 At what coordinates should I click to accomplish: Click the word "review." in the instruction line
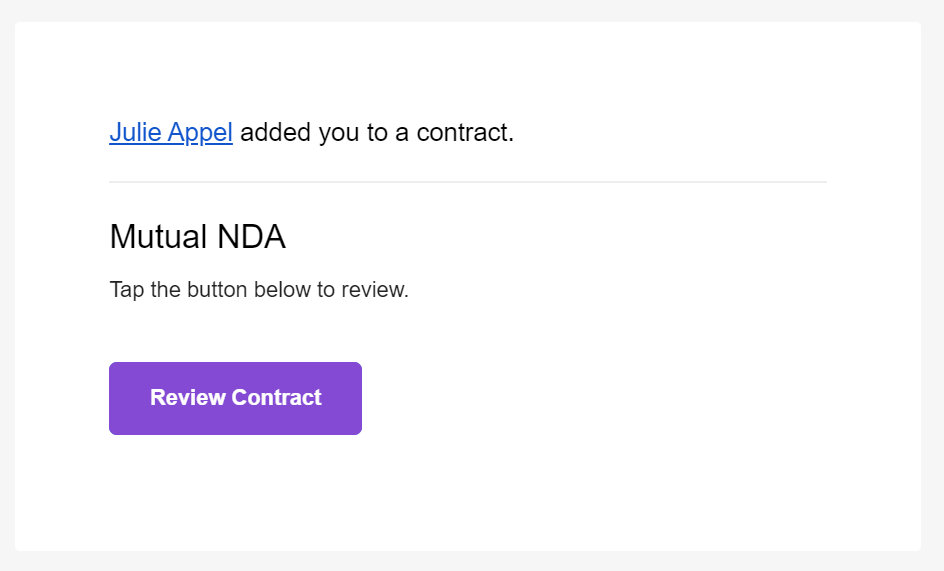tap(375, 290)
